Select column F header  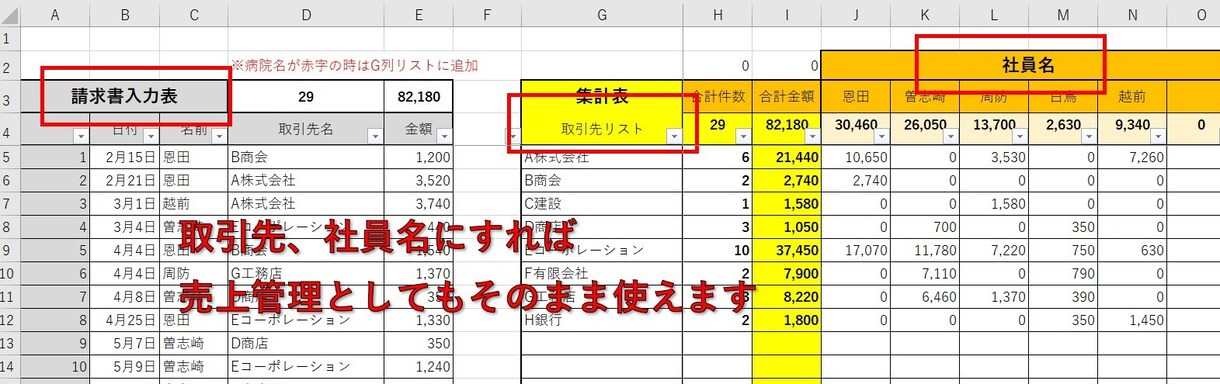point(487,14)
